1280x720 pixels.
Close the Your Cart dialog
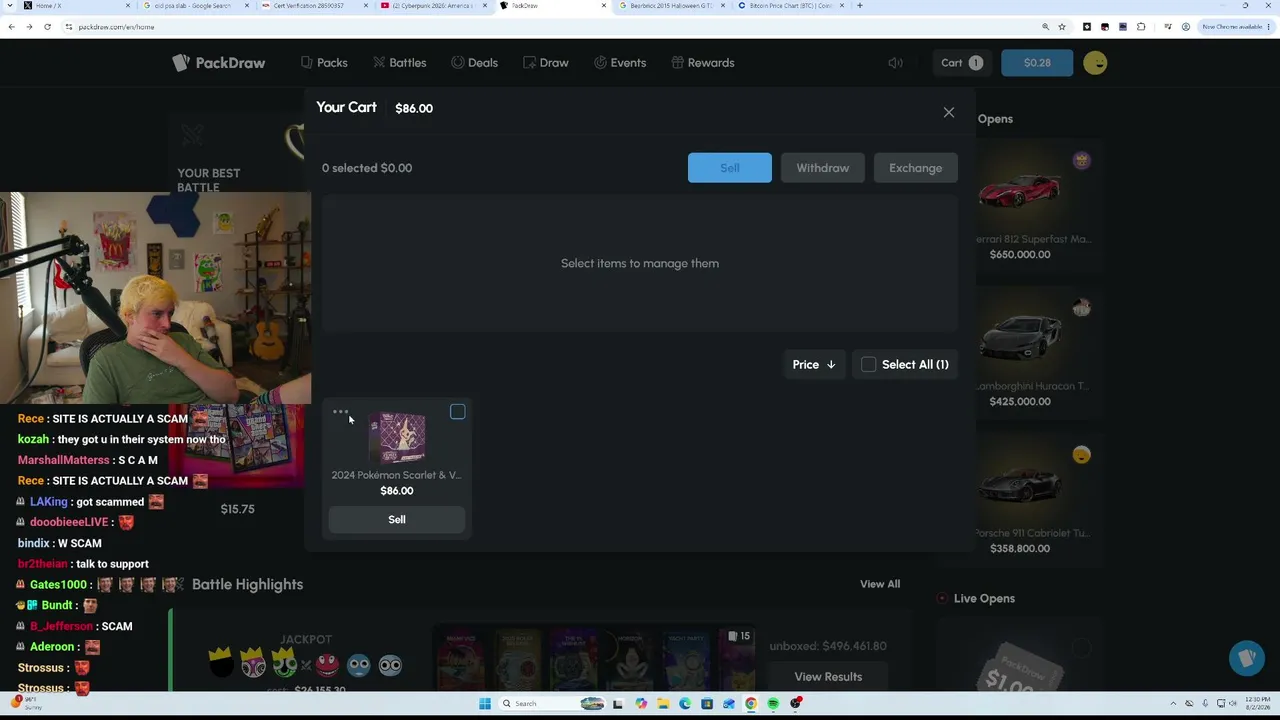pyautogui.click(x=949, y=112)
